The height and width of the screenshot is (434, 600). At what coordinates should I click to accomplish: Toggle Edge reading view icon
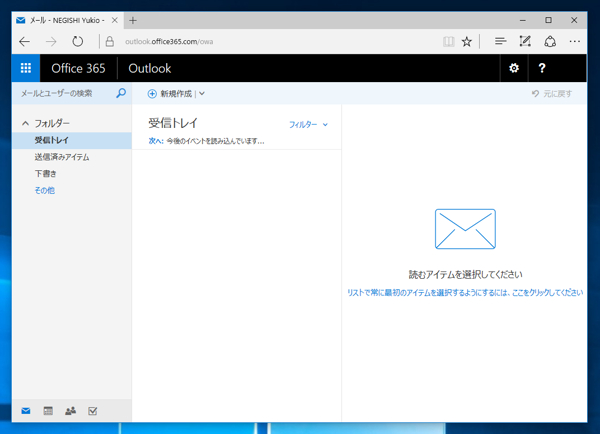click(448, 41)
